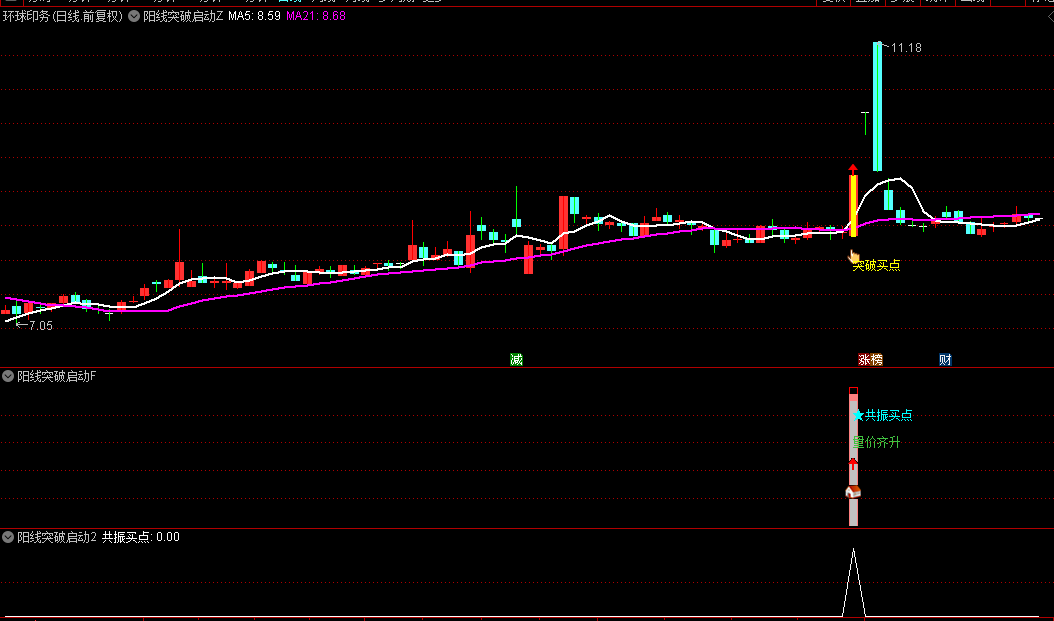Click the 减 information marker icon
The width and height of the screenshot is (1054, 621).
point(516,360)
